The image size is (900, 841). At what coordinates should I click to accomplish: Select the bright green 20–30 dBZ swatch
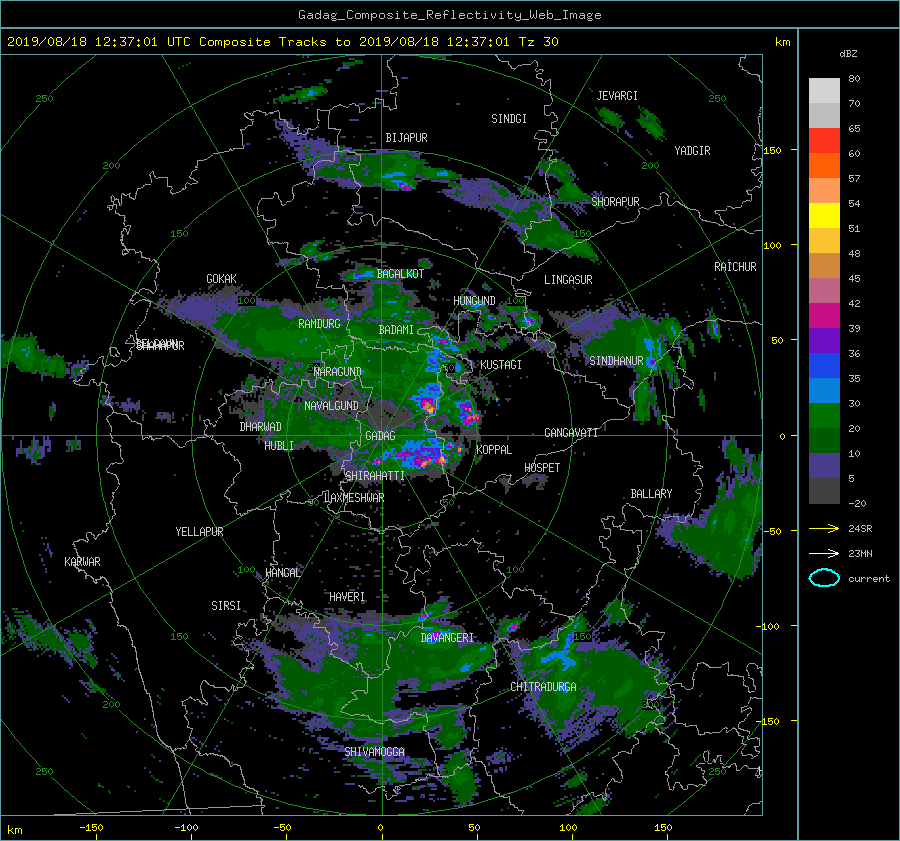[824, 416]
